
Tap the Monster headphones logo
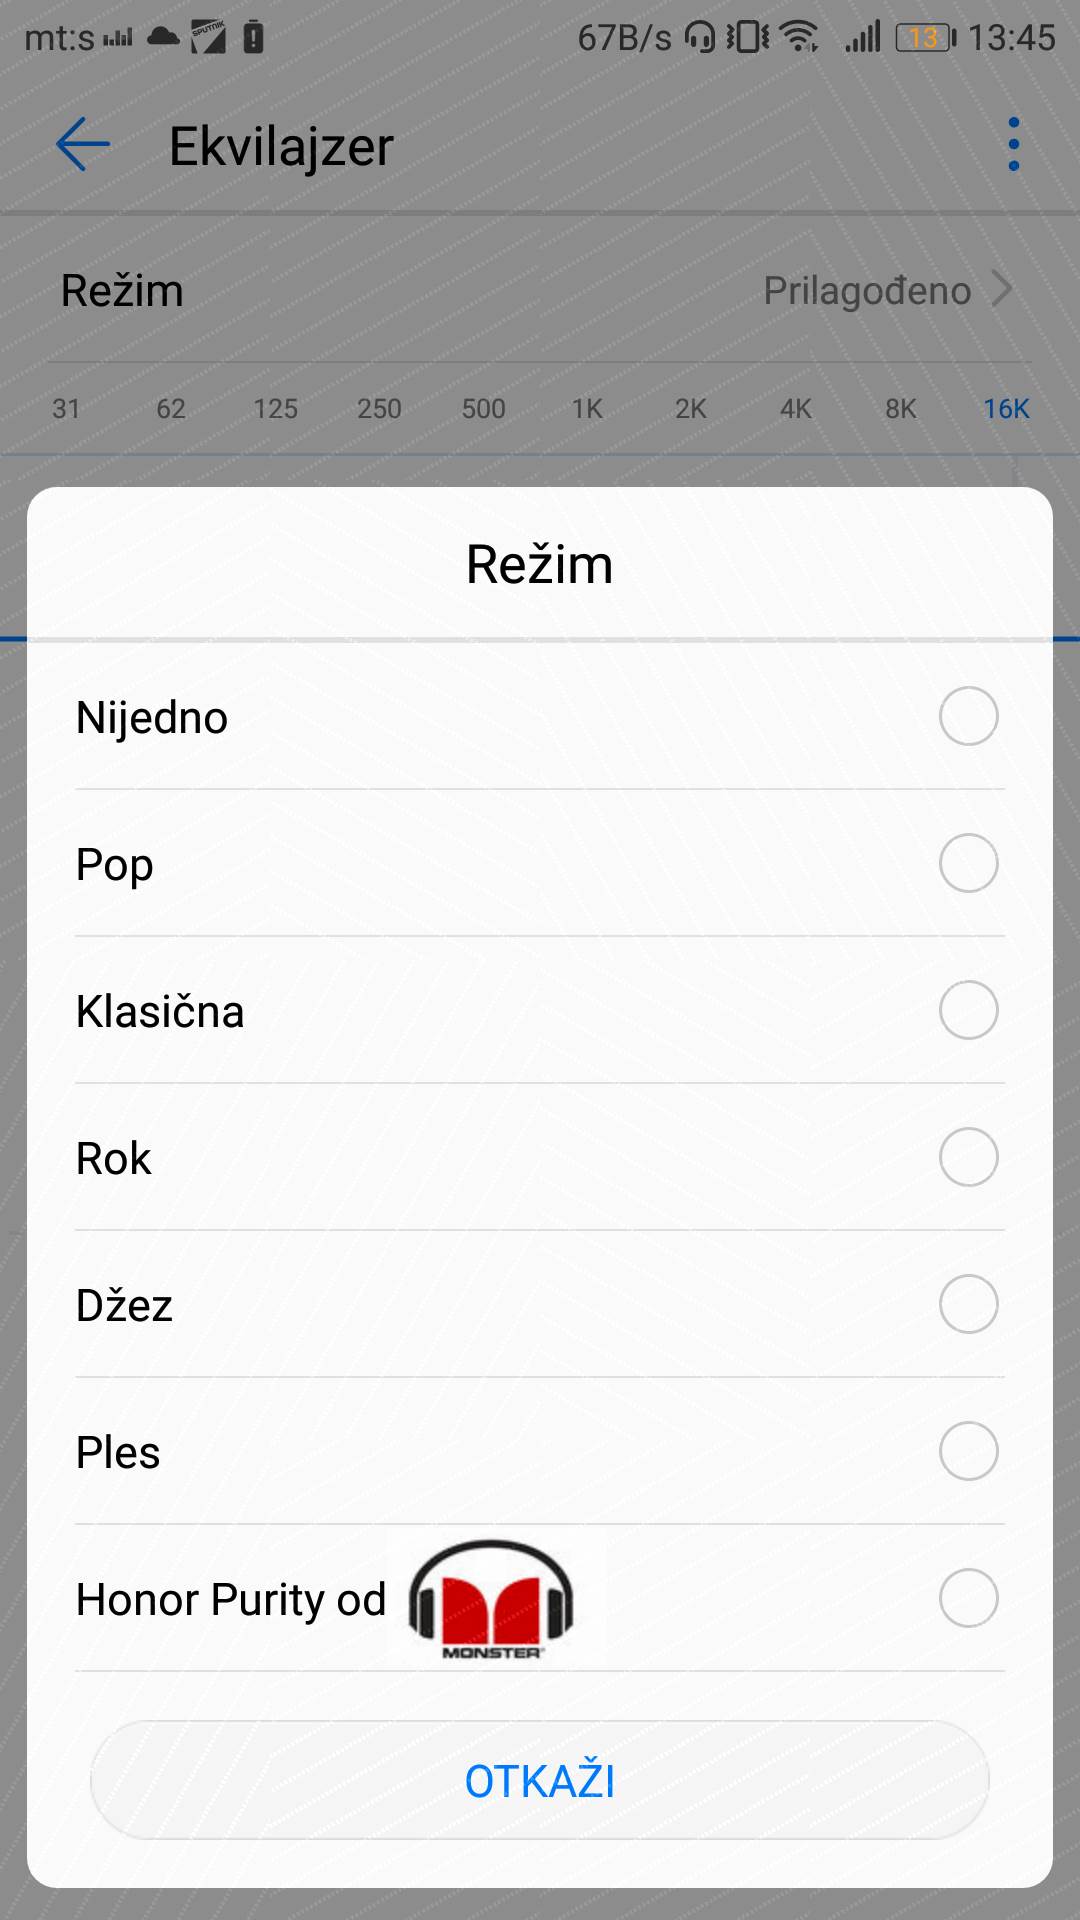coord(491,1599)
